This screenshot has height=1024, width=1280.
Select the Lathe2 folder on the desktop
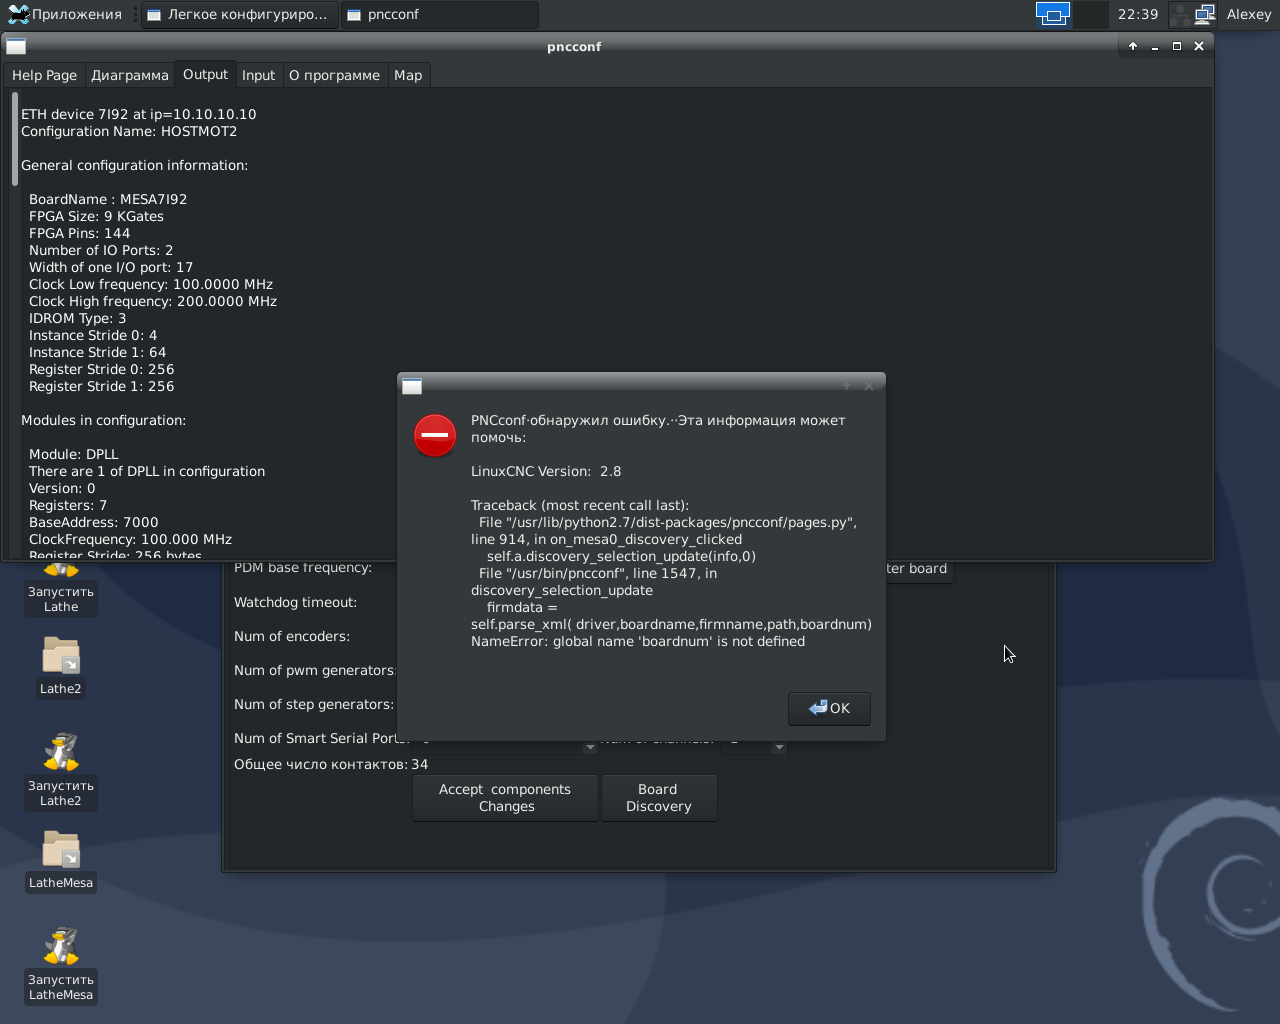pos(61,665)
